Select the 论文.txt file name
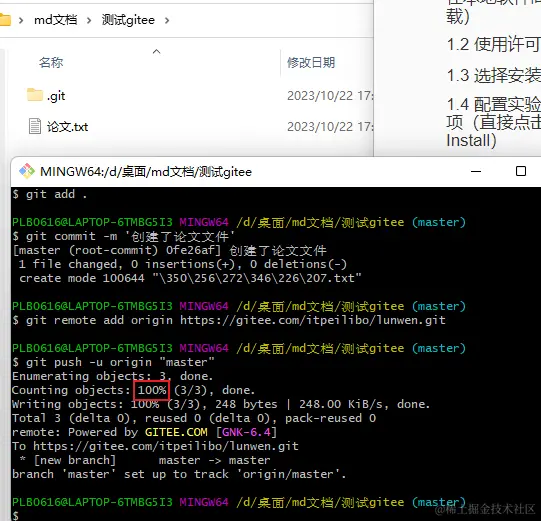Screen dimensions: 541x521 point(68,127)
